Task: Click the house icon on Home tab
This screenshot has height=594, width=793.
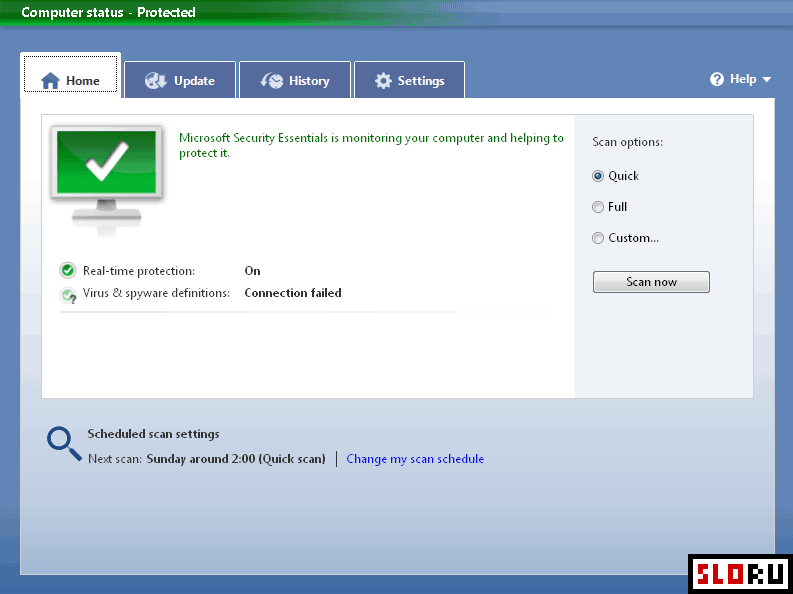Action: pyautogui.click(x=50, y=80)
